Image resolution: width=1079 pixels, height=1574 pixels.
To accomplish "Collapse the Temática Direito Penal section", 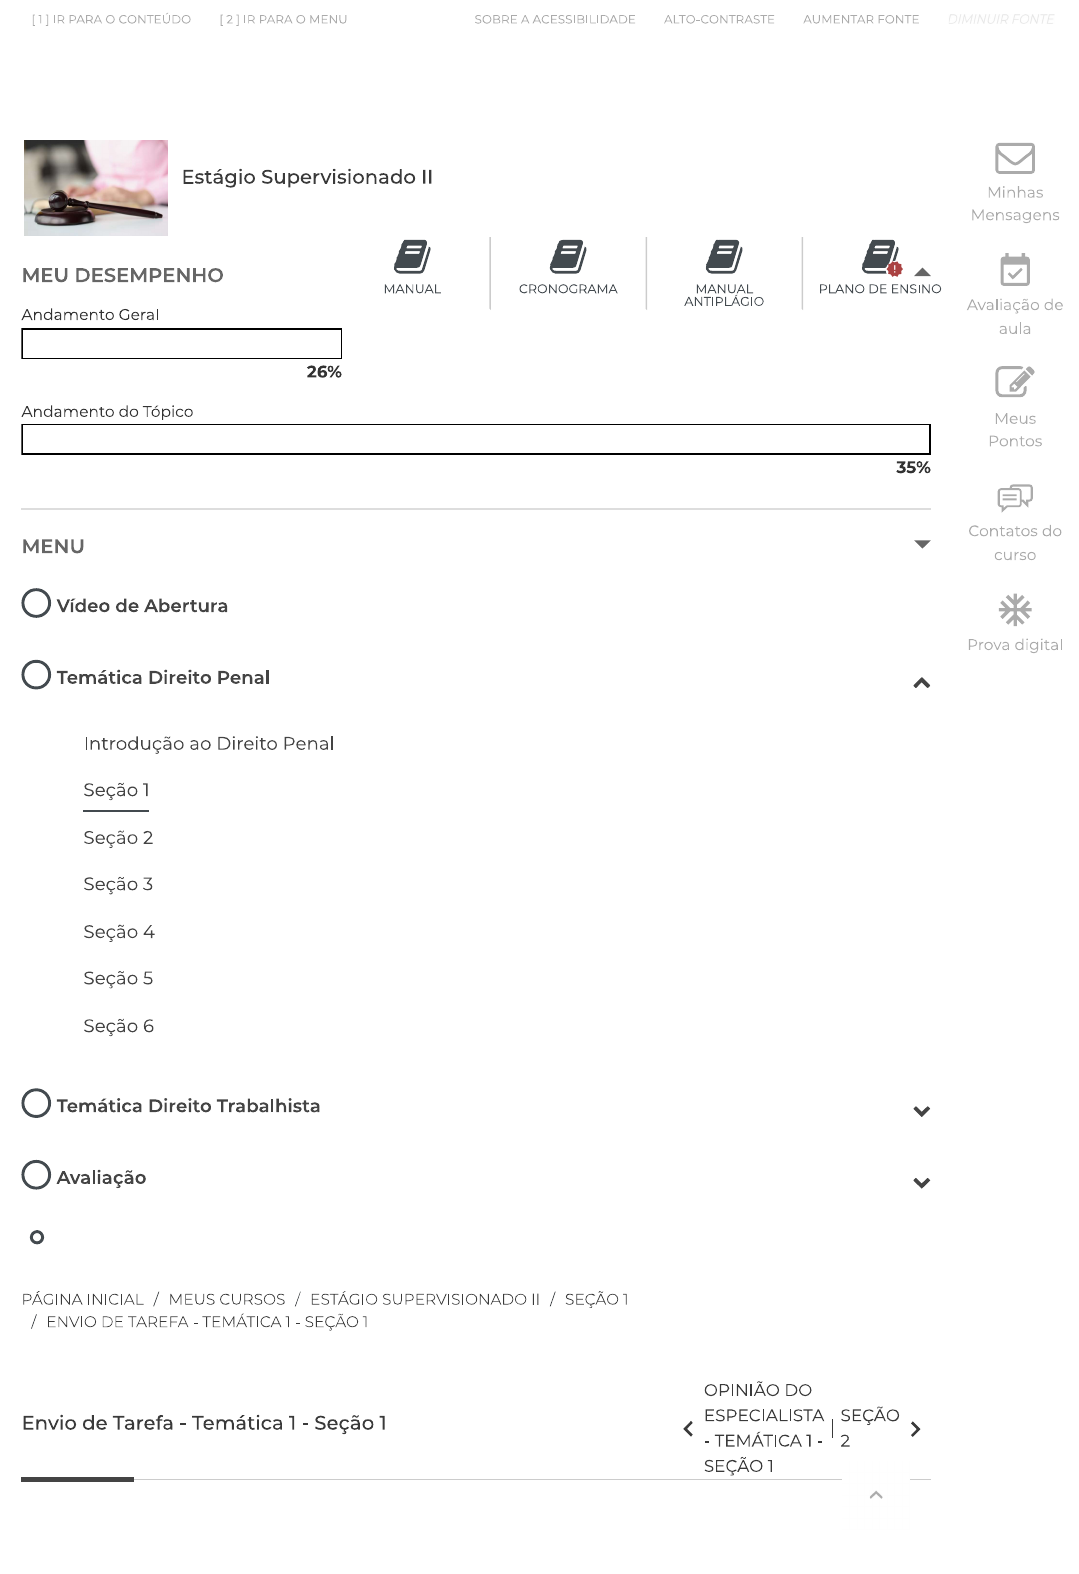I will pyautogui.click(x=921, y=683).
